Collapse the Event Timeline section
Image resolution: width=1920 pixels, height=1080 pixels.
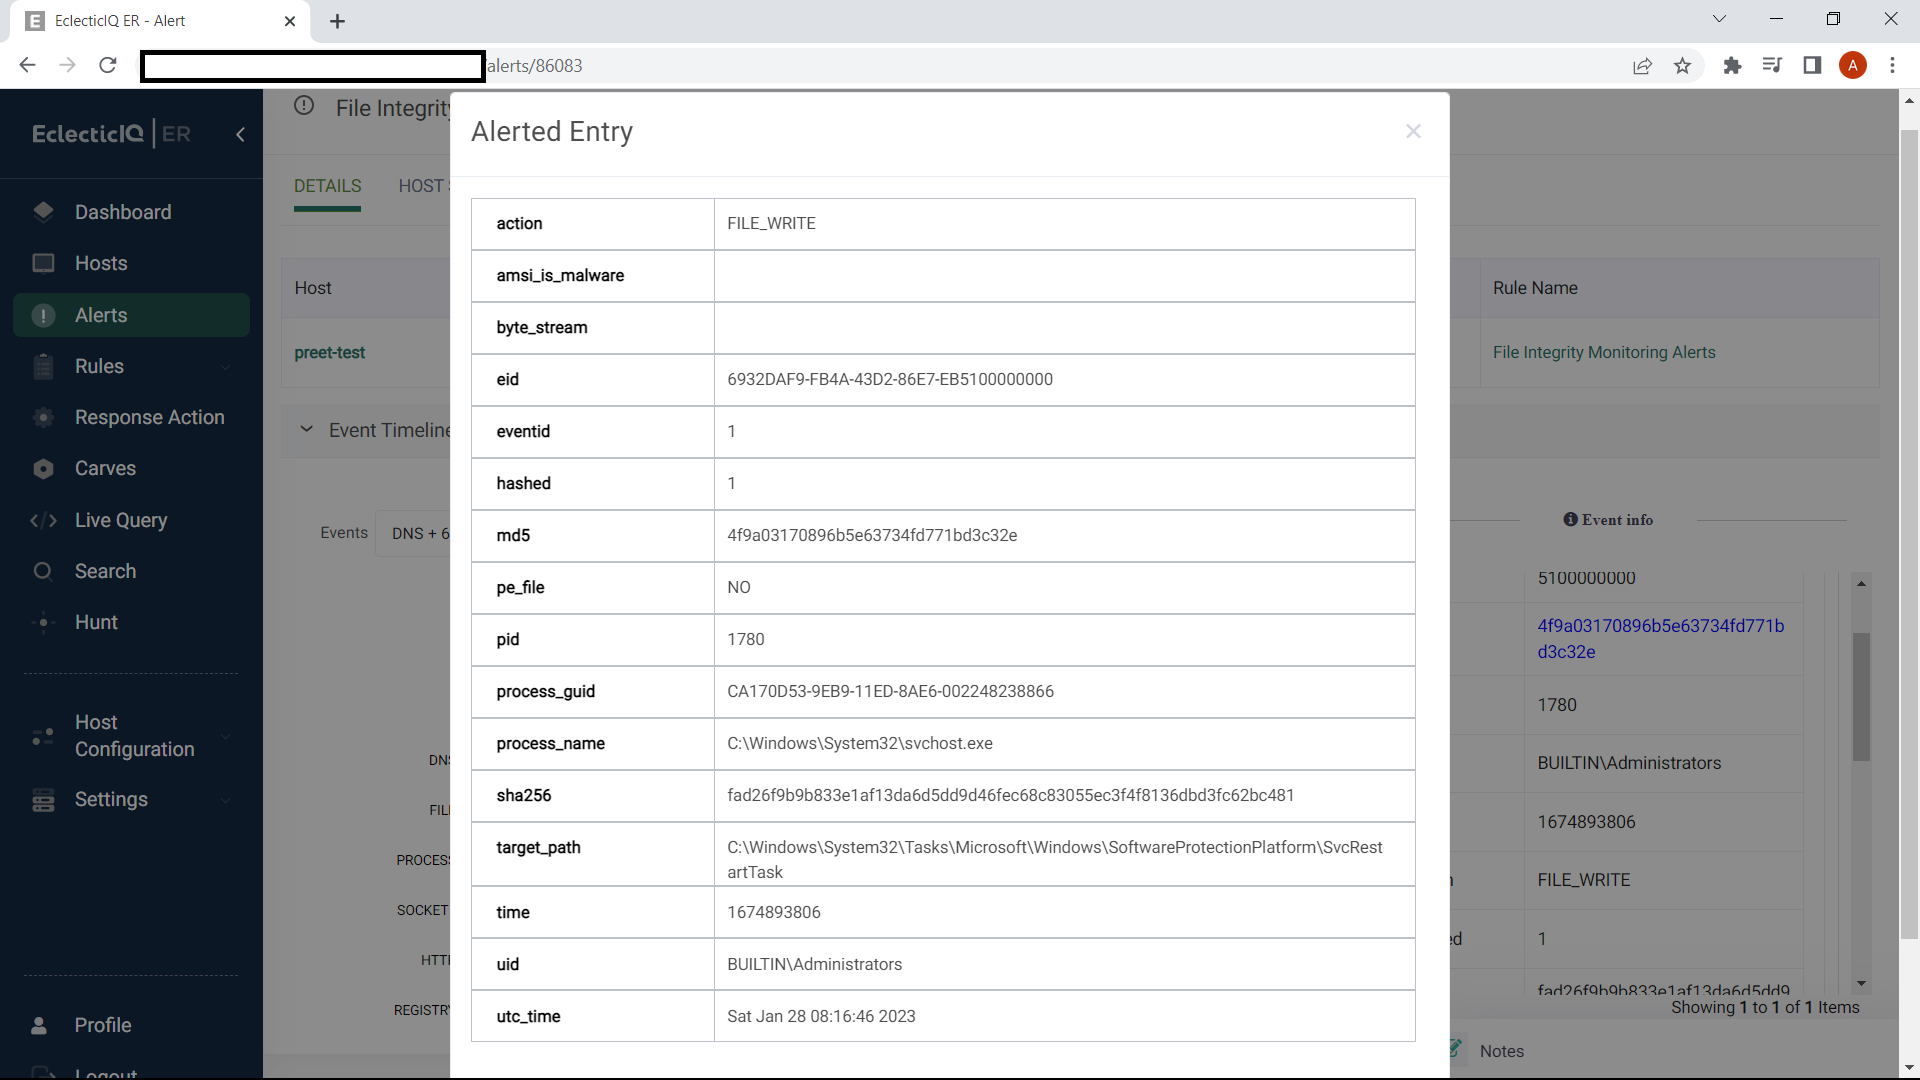(x=306, y=430)
